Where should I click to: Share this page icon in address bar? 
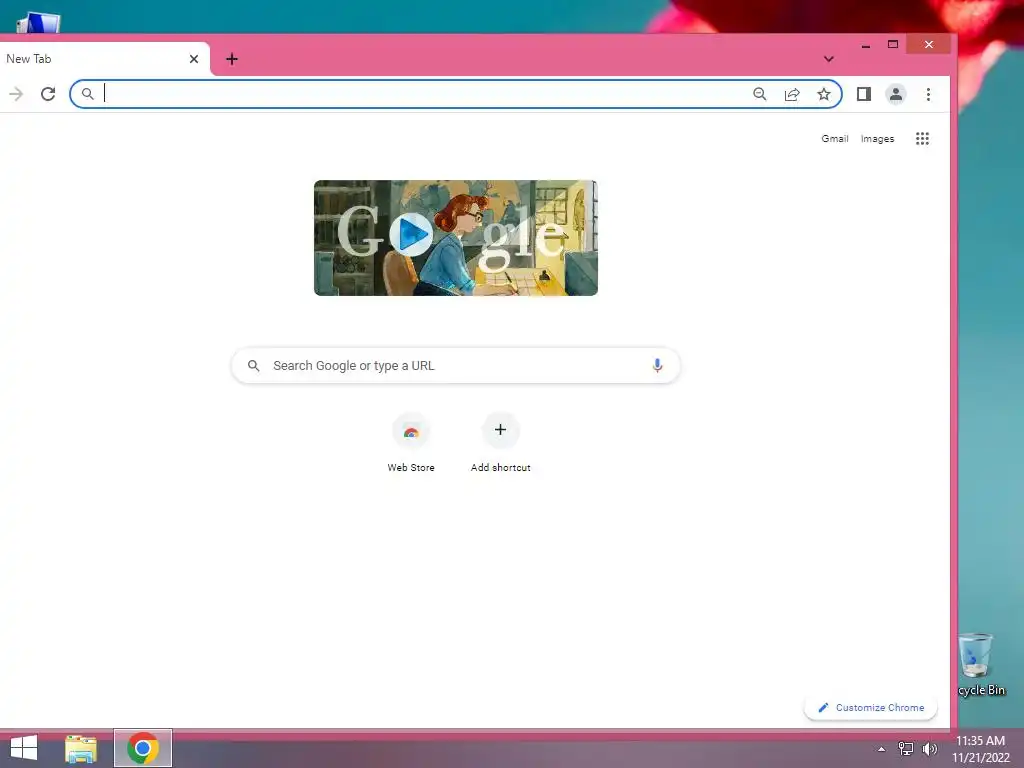tap(792, 94)
